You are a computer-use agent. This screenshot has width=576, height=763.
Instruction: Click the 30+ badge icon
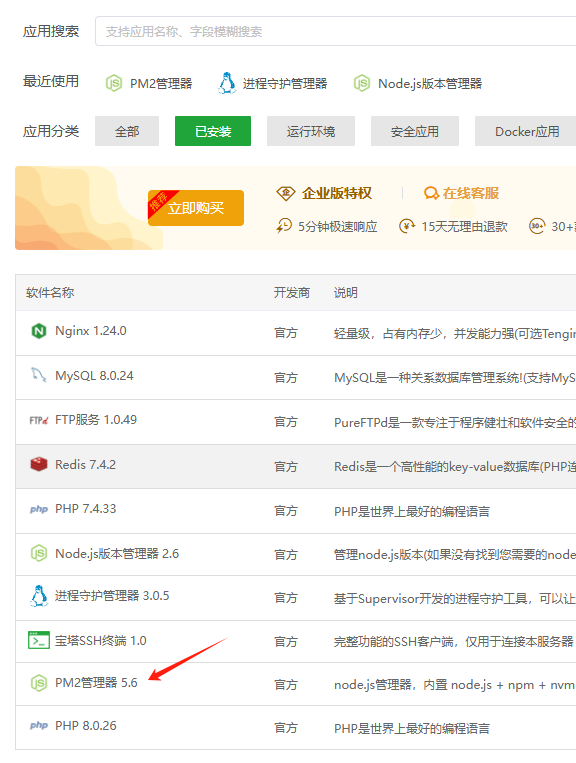tap(537, 226)
